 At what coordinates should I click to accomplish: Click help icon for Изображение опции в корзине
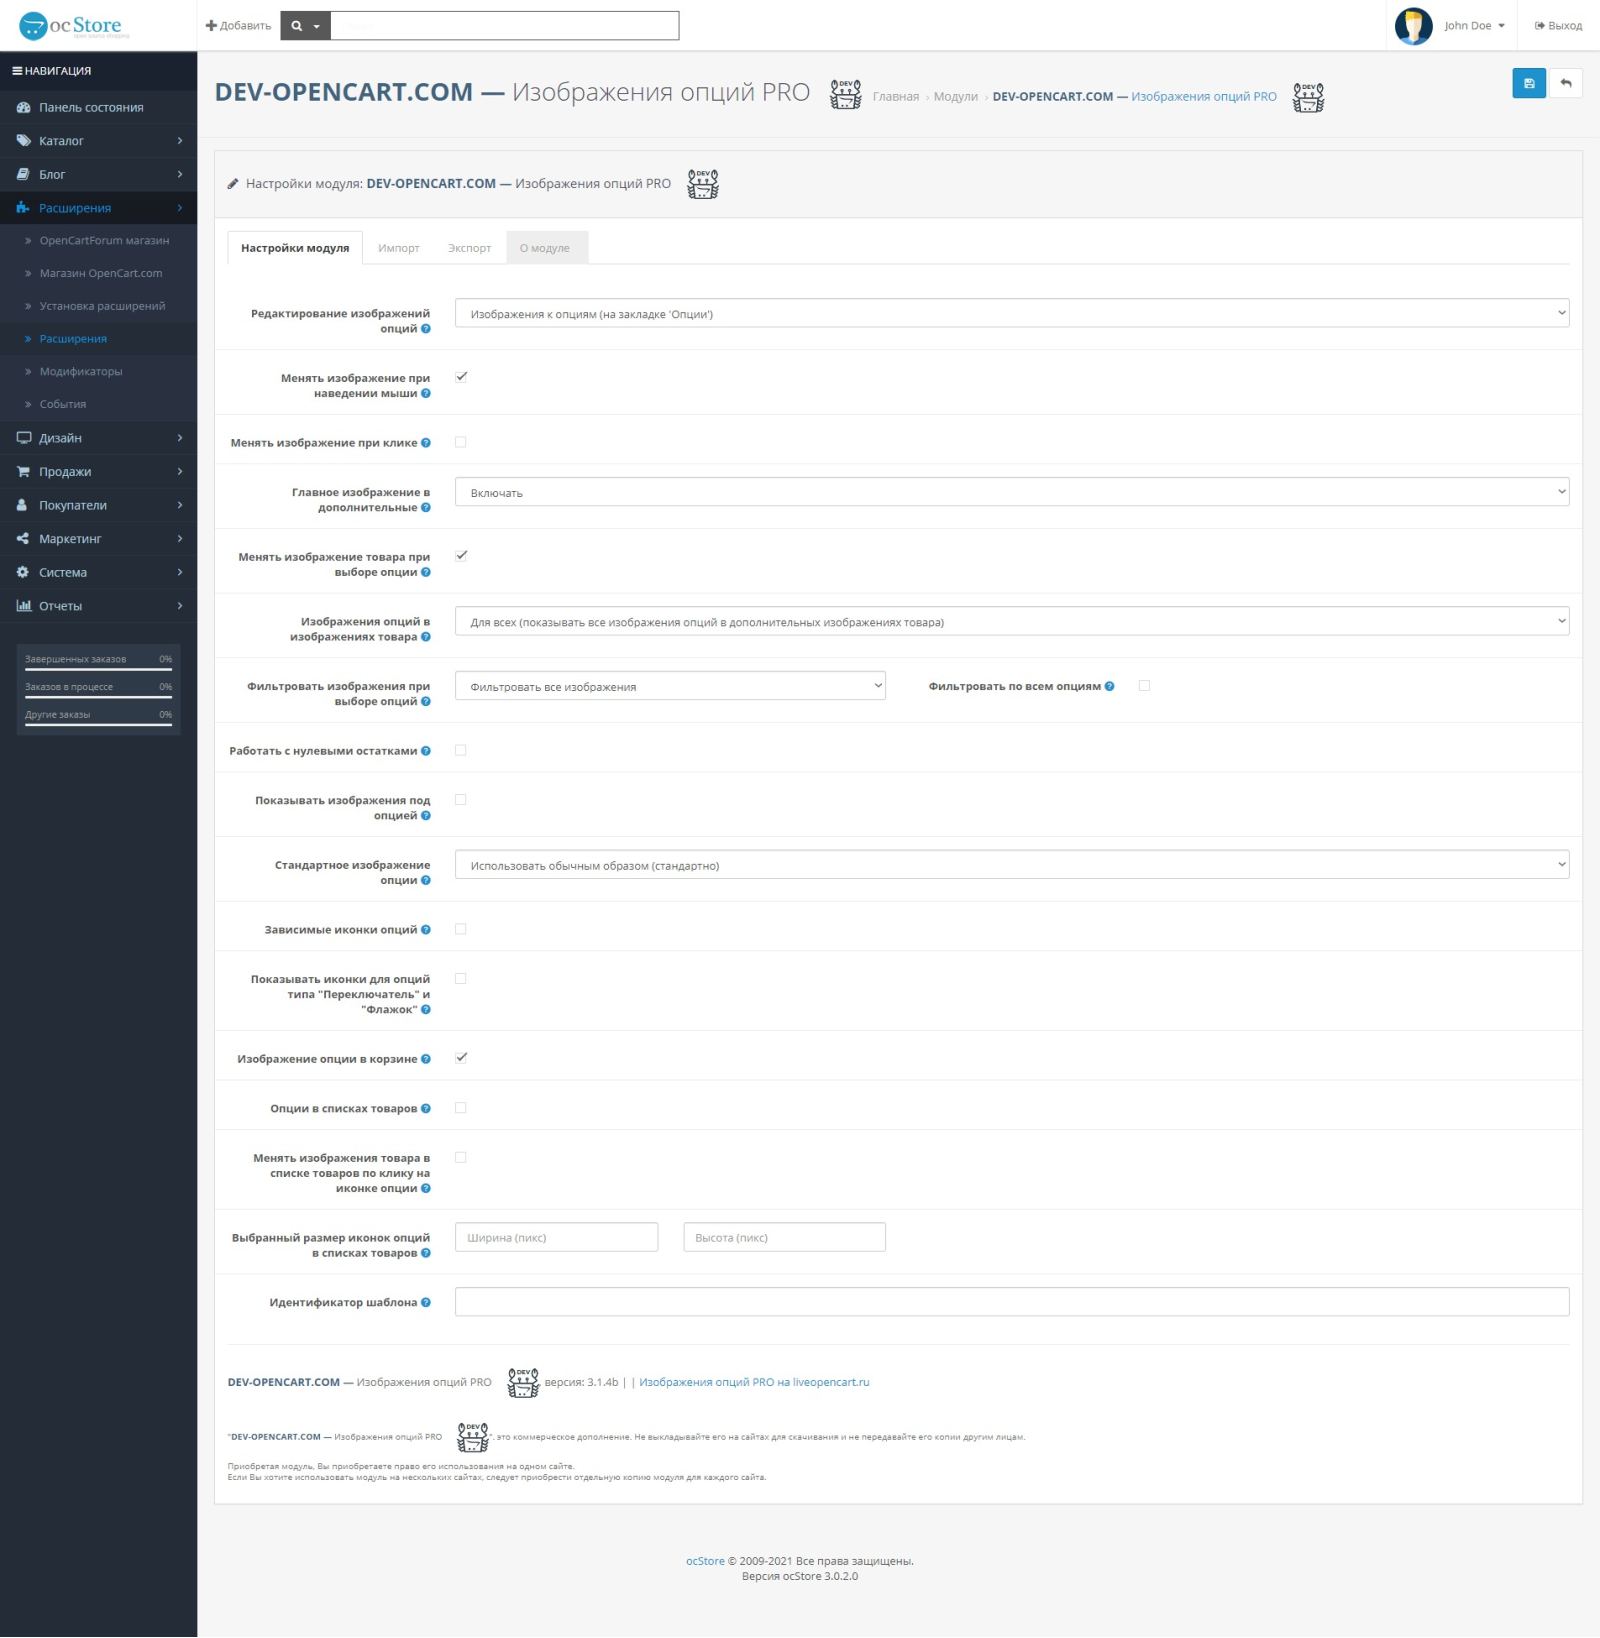[x=426, y=1059]
